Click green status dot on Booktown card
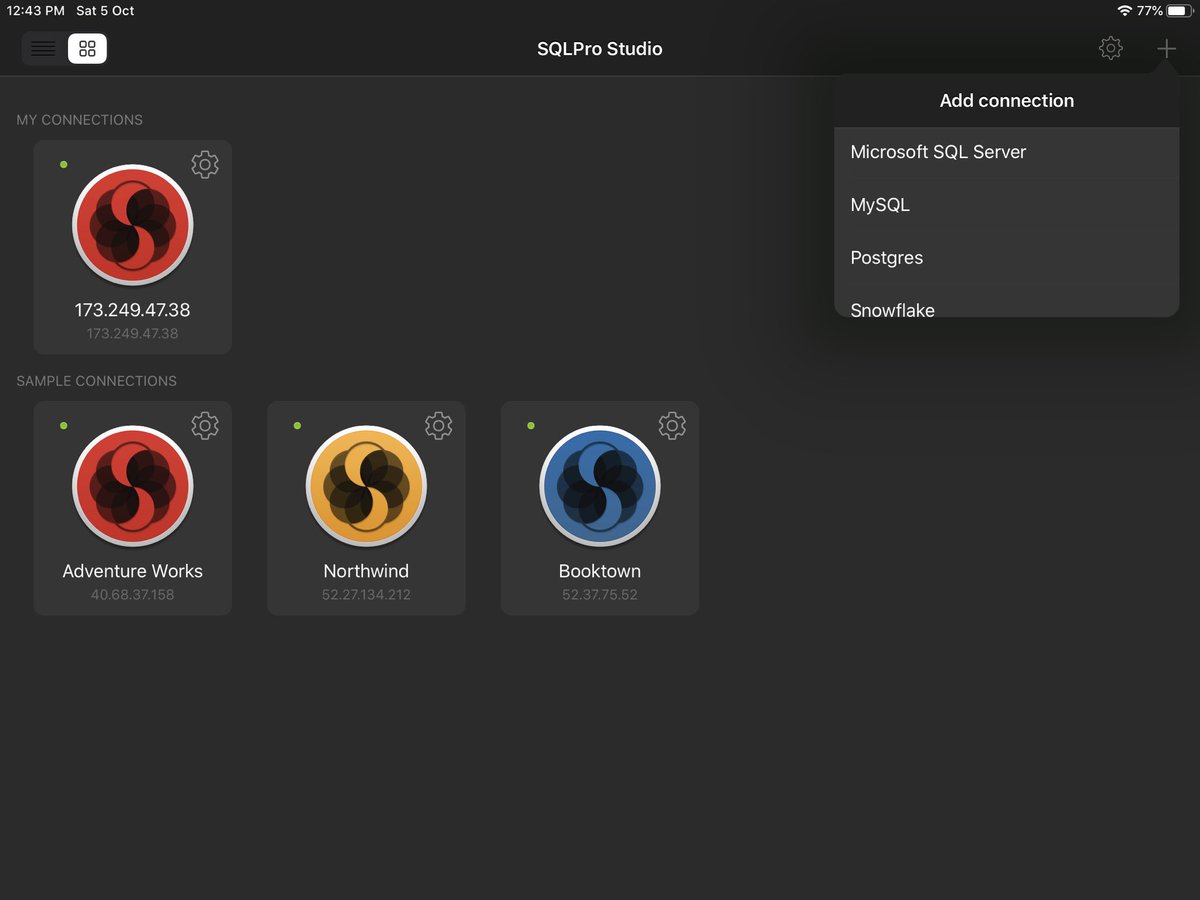 click(x=531, y=425)
